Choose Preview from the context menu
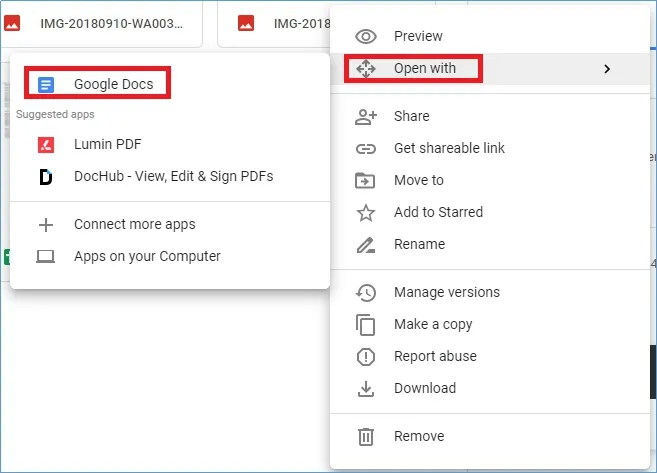This screenshot has height=473, width=657. (490, 36)
